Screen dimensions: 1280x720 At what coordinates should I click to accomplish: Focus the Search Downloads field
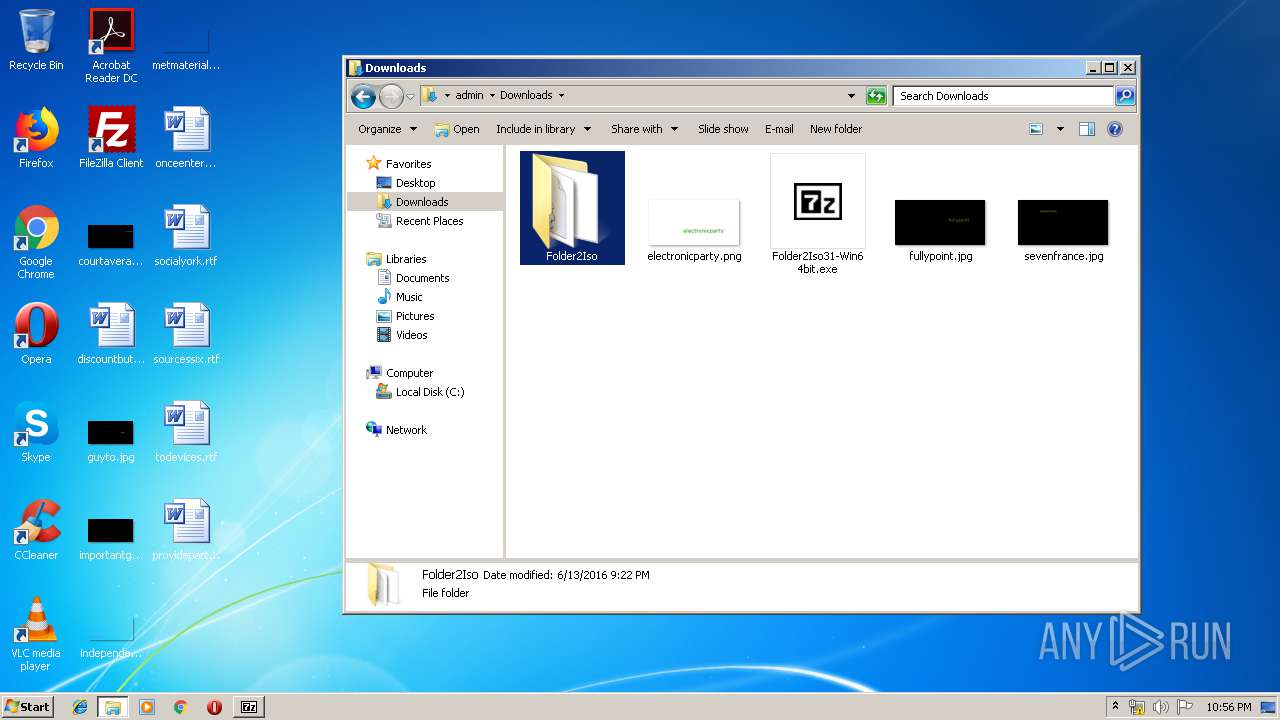(x=1003, y=96)
